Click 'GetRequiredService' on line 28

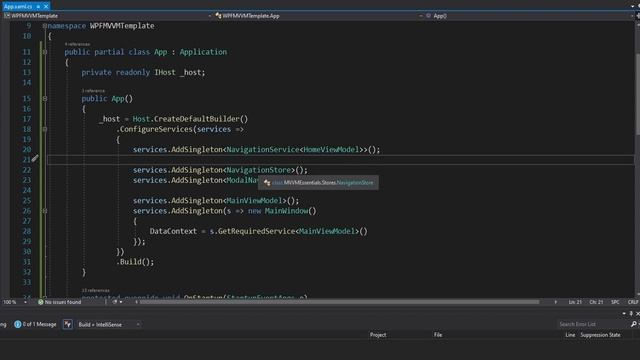tap(256, 231)
